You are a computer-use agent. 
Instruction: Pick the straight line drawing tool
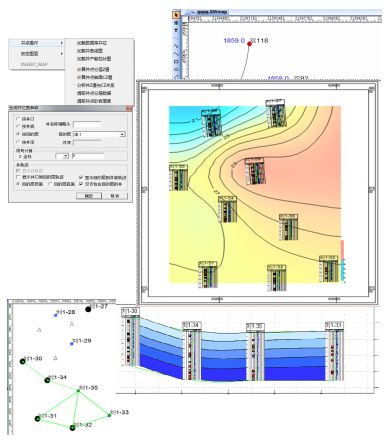coord(176,38)
